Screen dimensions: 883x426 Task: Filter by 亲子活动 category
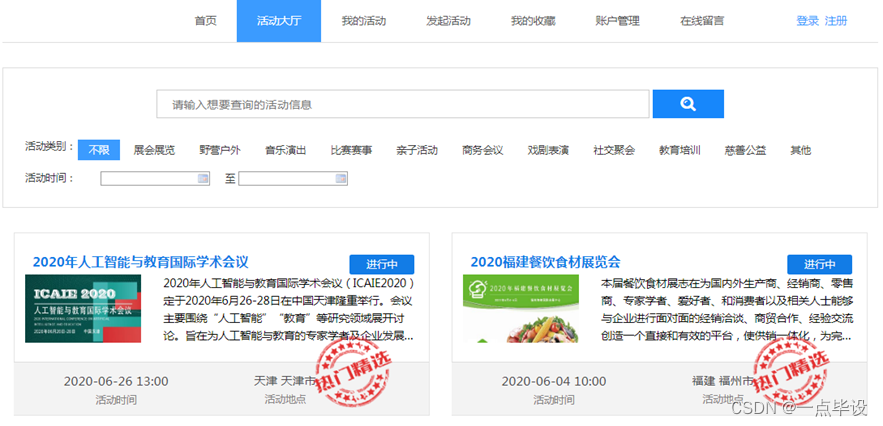(x=417, y=150)
